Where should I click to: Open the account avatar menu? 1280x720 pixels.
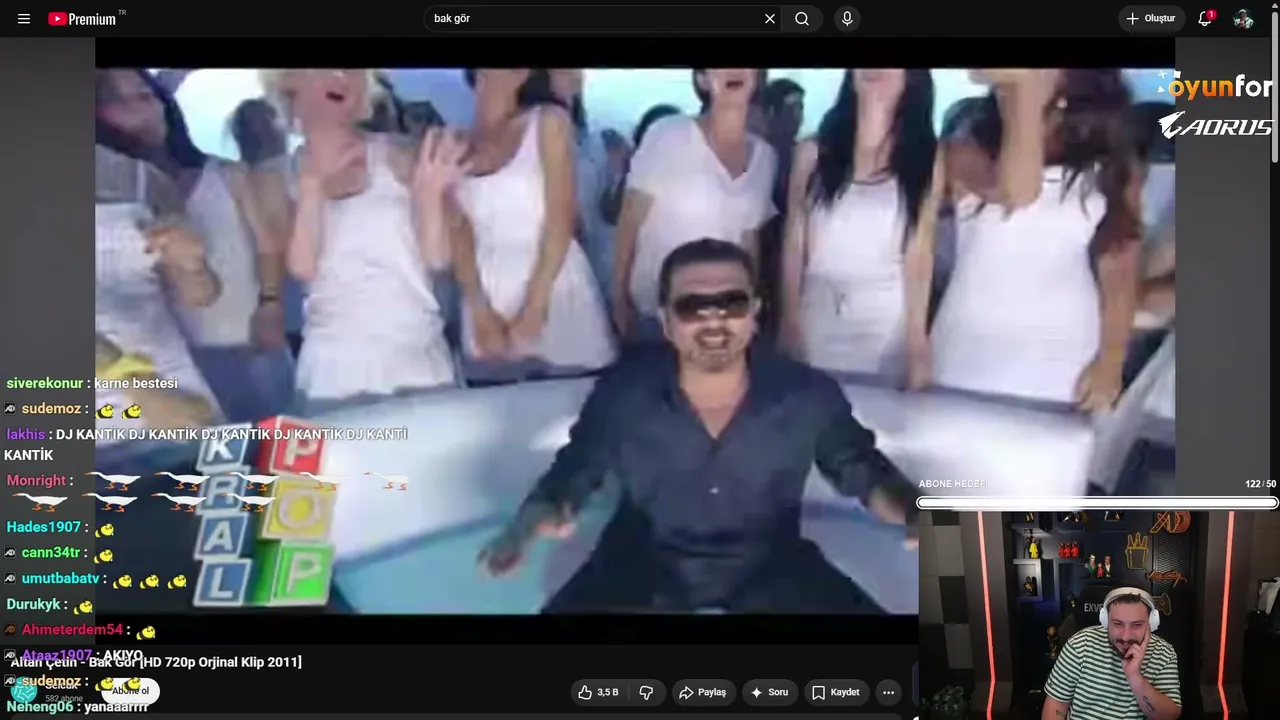(x=1243, y=19)
